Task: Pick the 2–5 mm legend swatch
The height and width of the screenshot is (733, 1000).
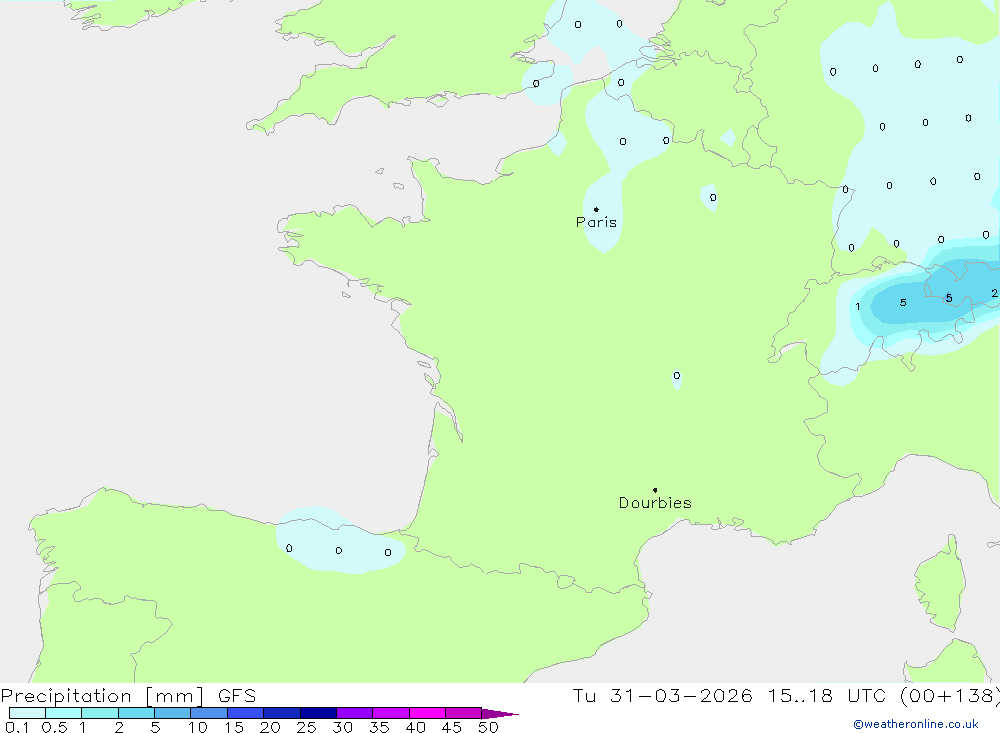Action: (x=136, y=713)
